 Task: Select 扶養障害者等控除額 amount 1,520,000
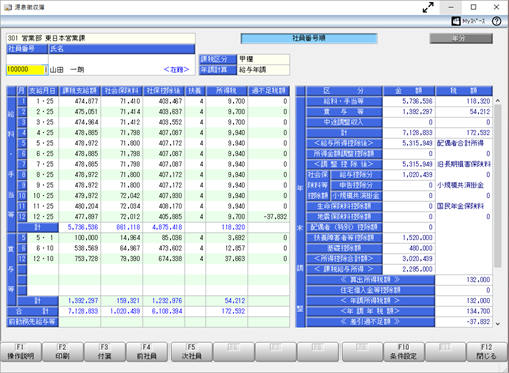tap(417, 238)
